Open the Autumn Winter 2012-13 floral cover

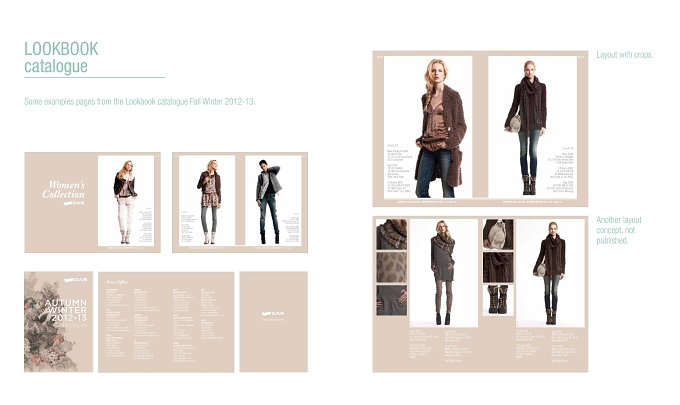[x=59, y=322]
